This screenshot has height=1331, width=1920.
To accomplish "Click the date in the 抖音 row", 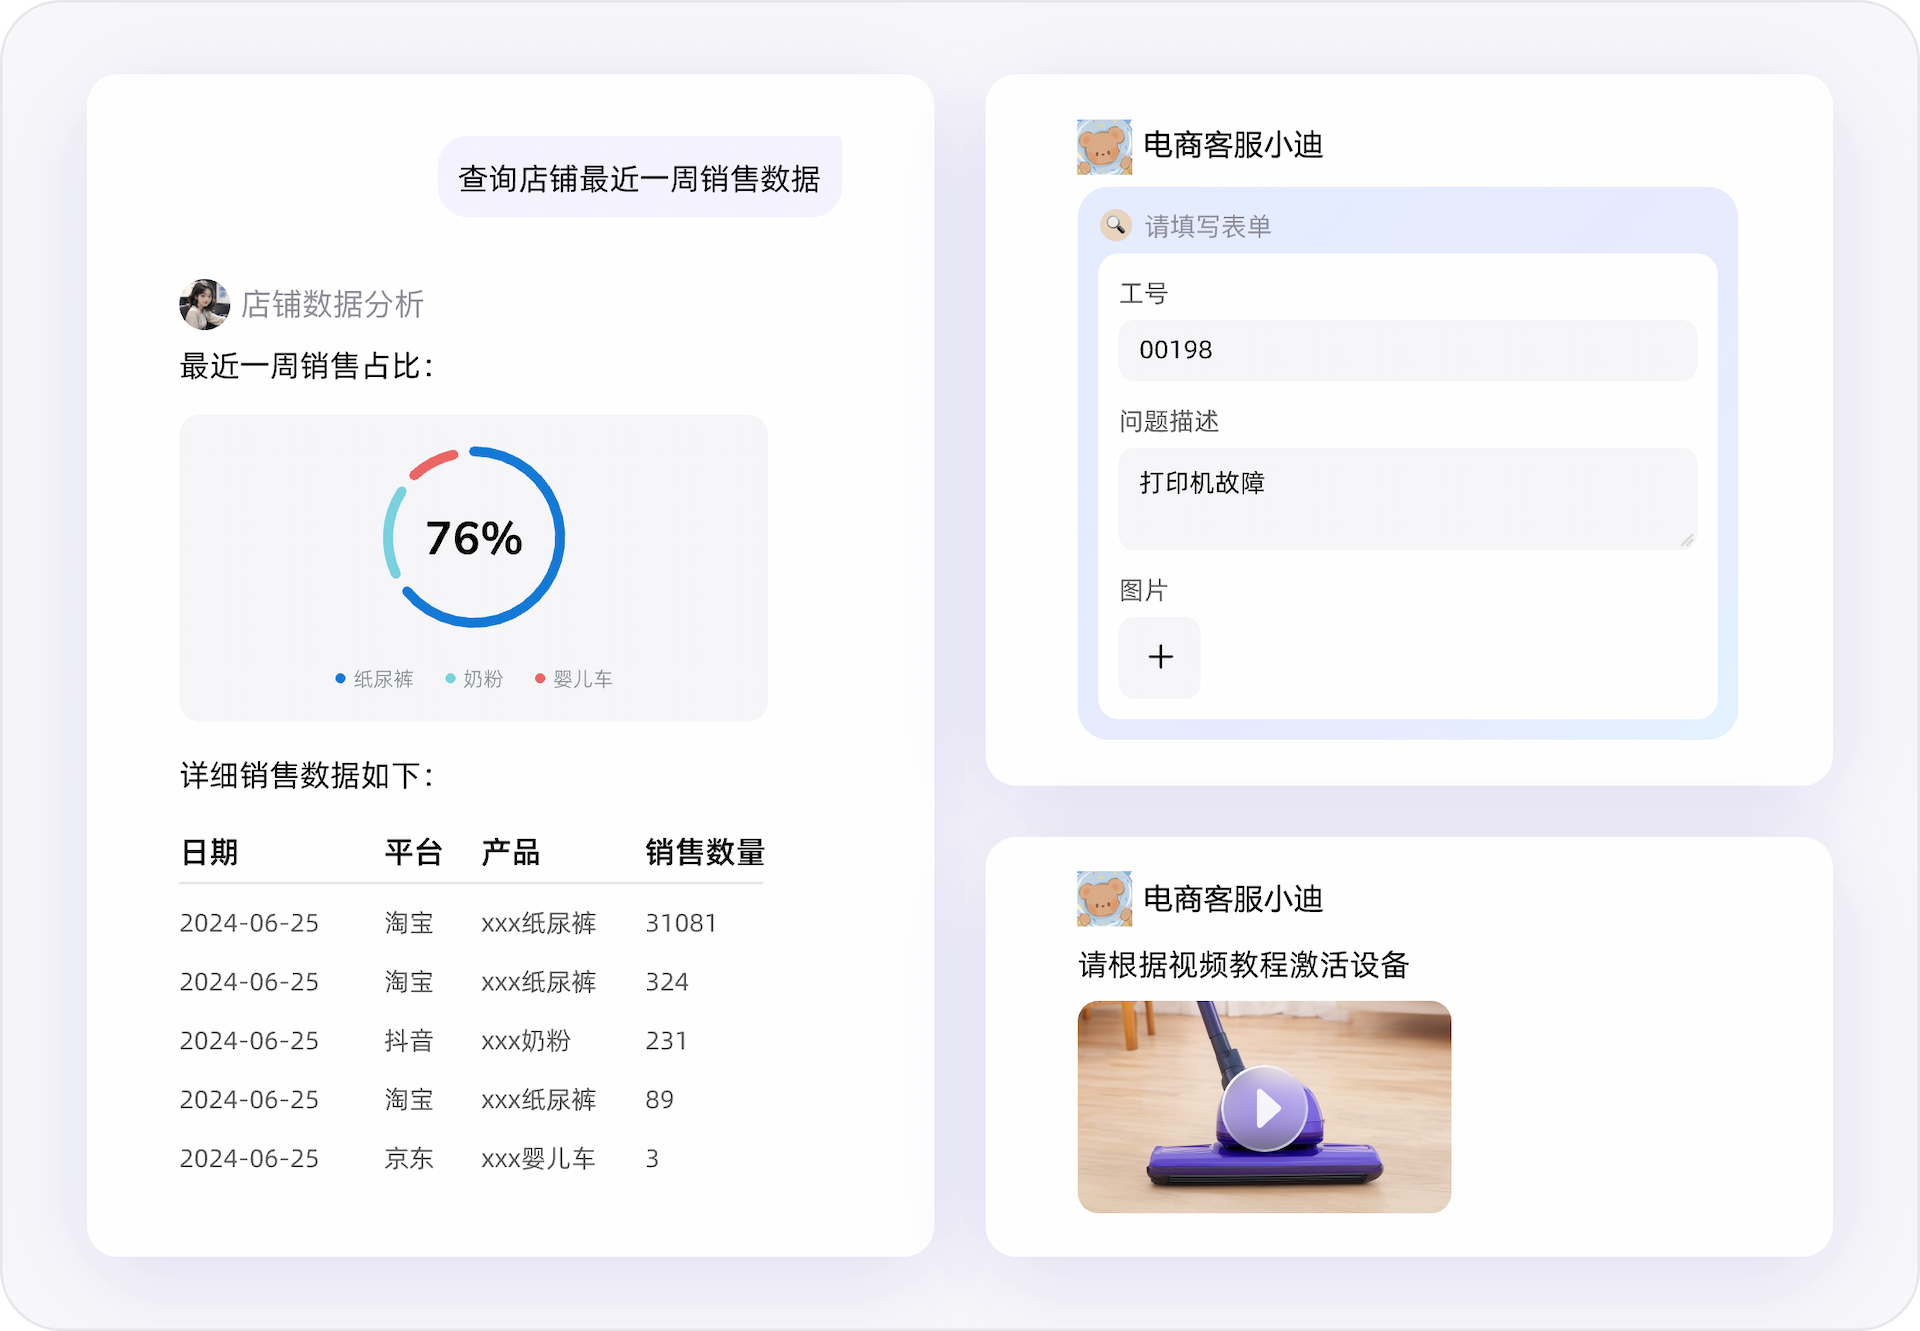I will pyautogui.click(x=249, y=1041).
